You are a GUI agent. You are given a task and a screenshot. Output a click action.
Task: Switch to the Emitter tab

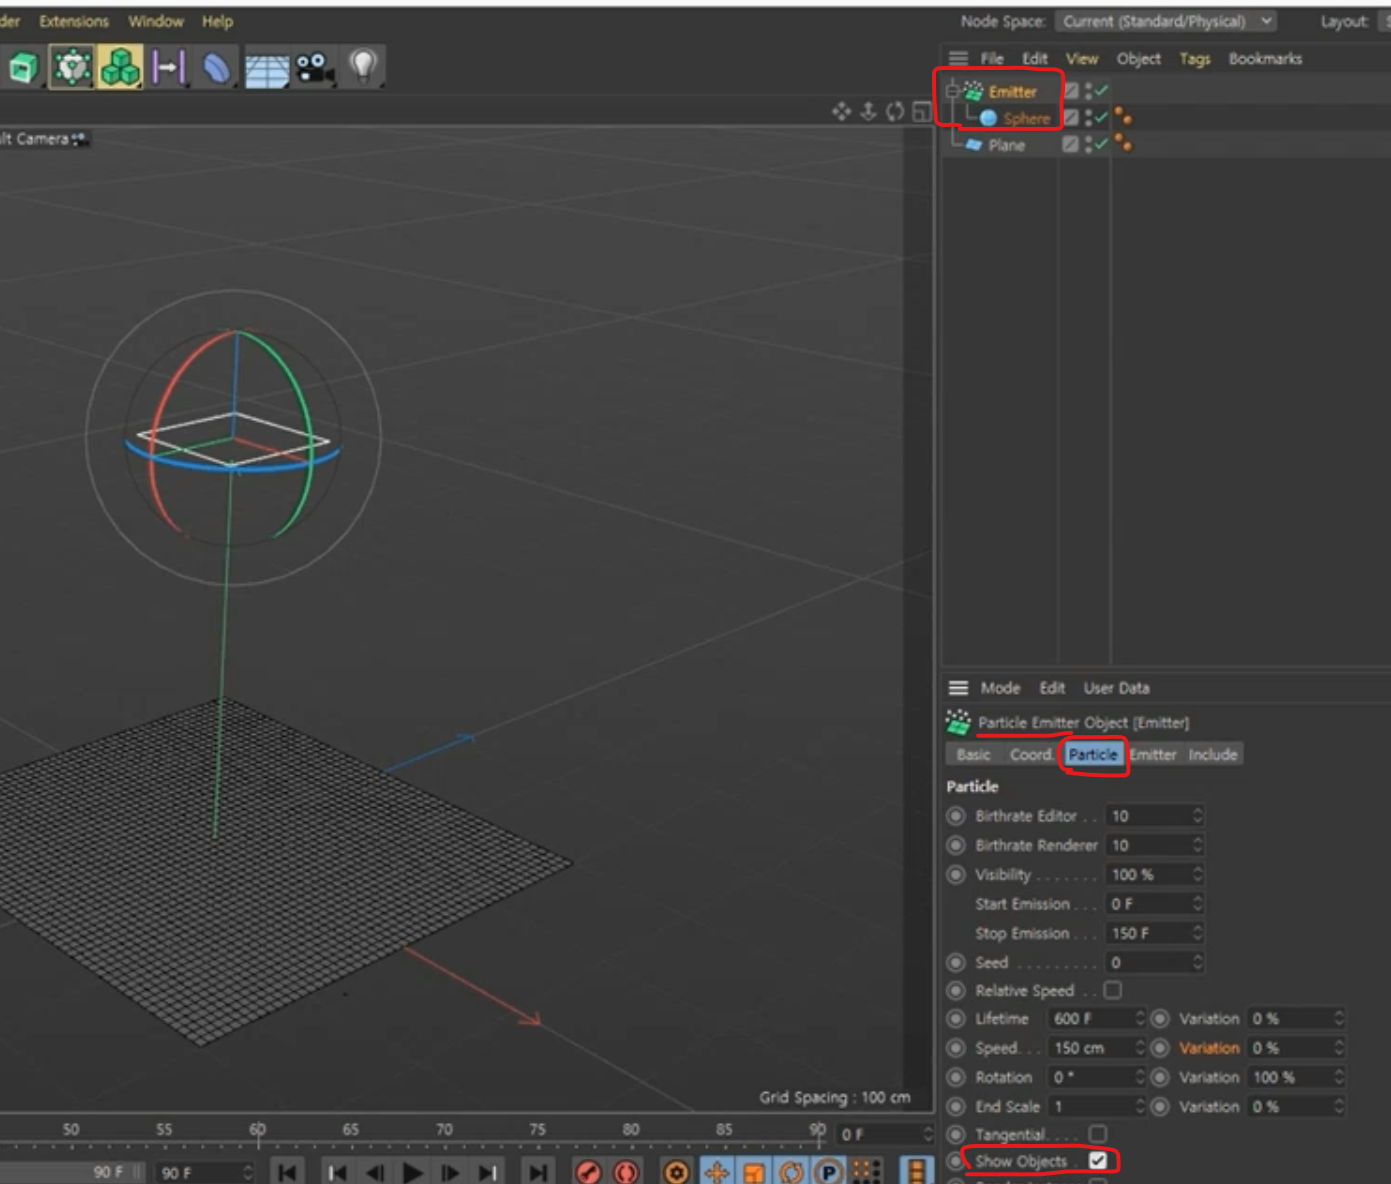pos(1153,755)
